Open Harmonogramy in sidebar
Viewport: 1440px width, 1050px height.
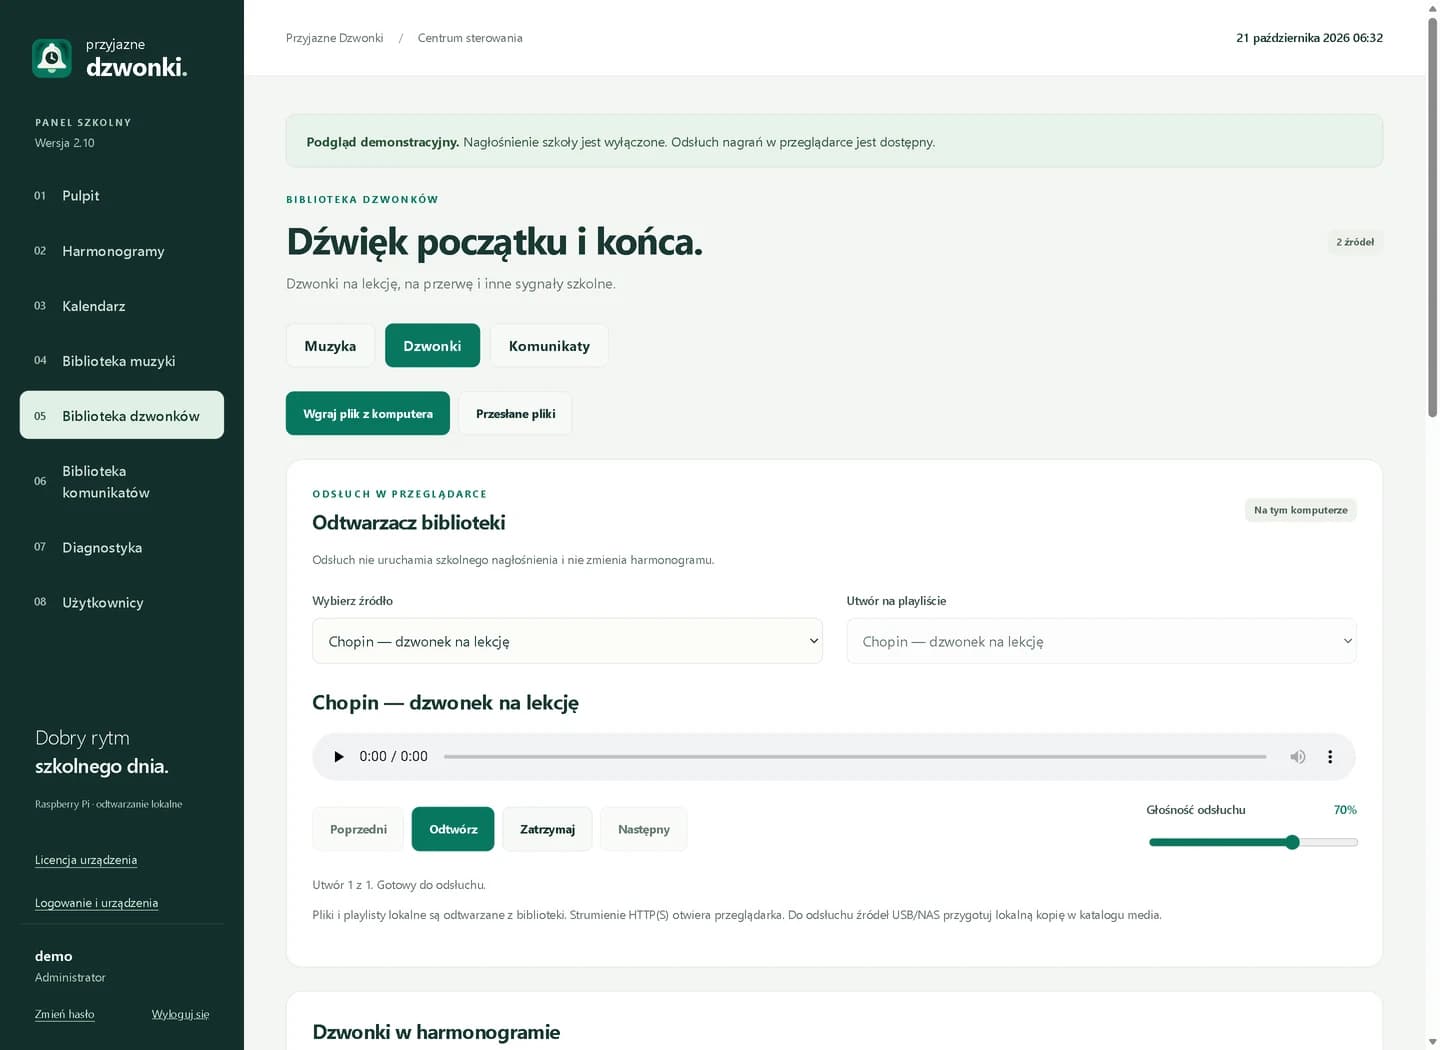tap(122, 251)
